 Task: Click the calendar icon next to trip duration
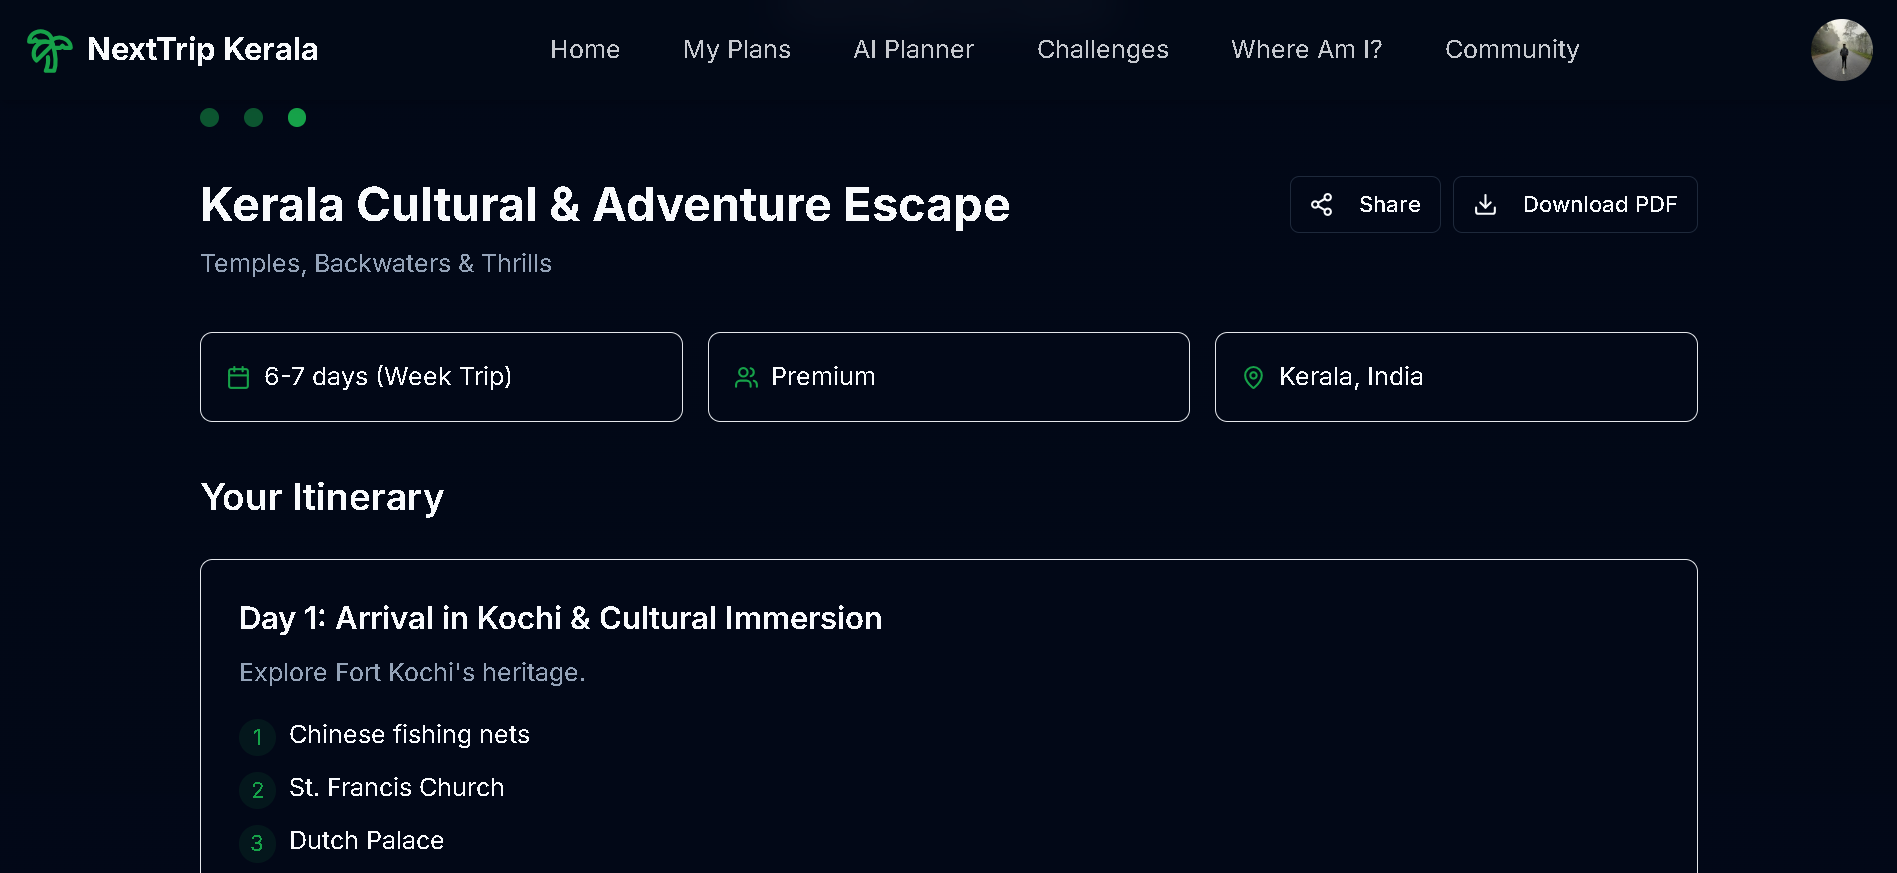(x=239, y=377)
